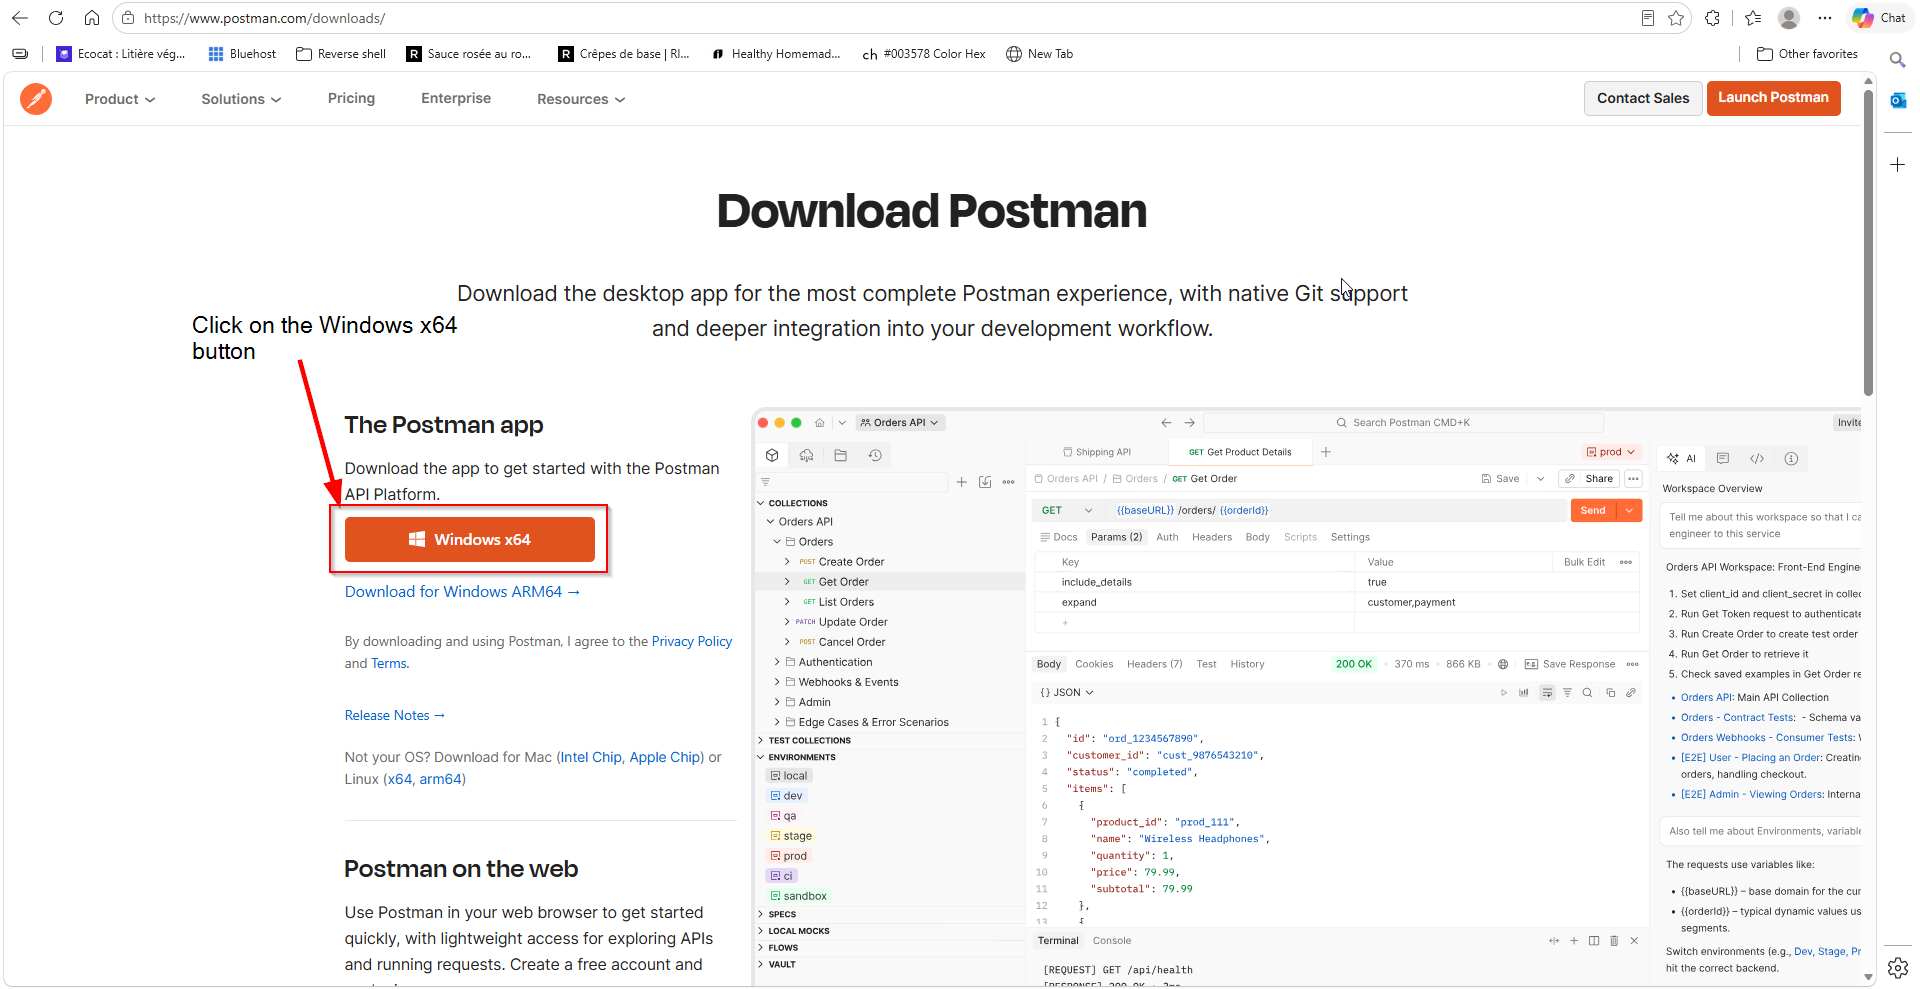Open the Privacy Policy link
Screen dimensions: 1920x989
[x=691, y=641]
